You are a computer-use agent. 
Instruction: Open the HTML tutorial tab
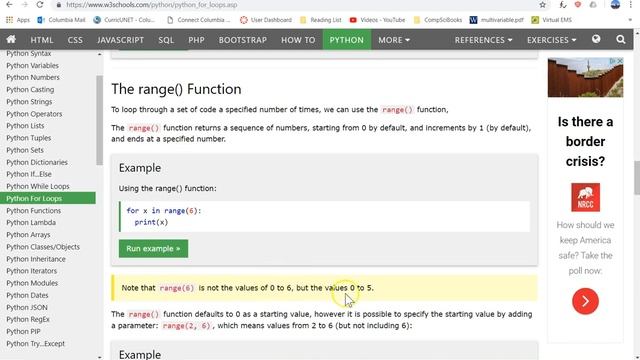[x=42, y=40]
